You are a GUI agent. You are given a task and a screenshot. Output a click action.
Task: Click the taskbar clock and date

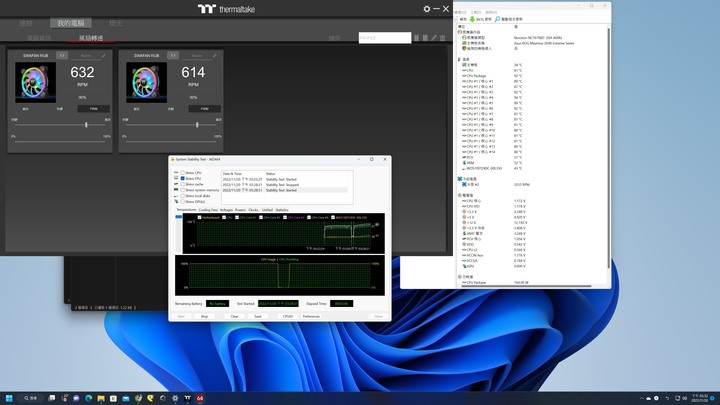point(700,398)
